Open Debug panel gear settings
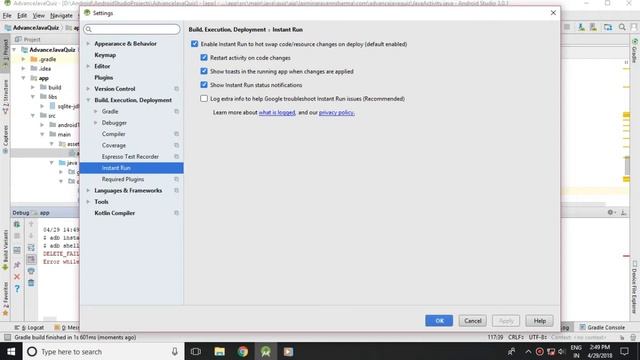Screen dimensions: 640x360 pyautogui.click(x=611, y=212)
